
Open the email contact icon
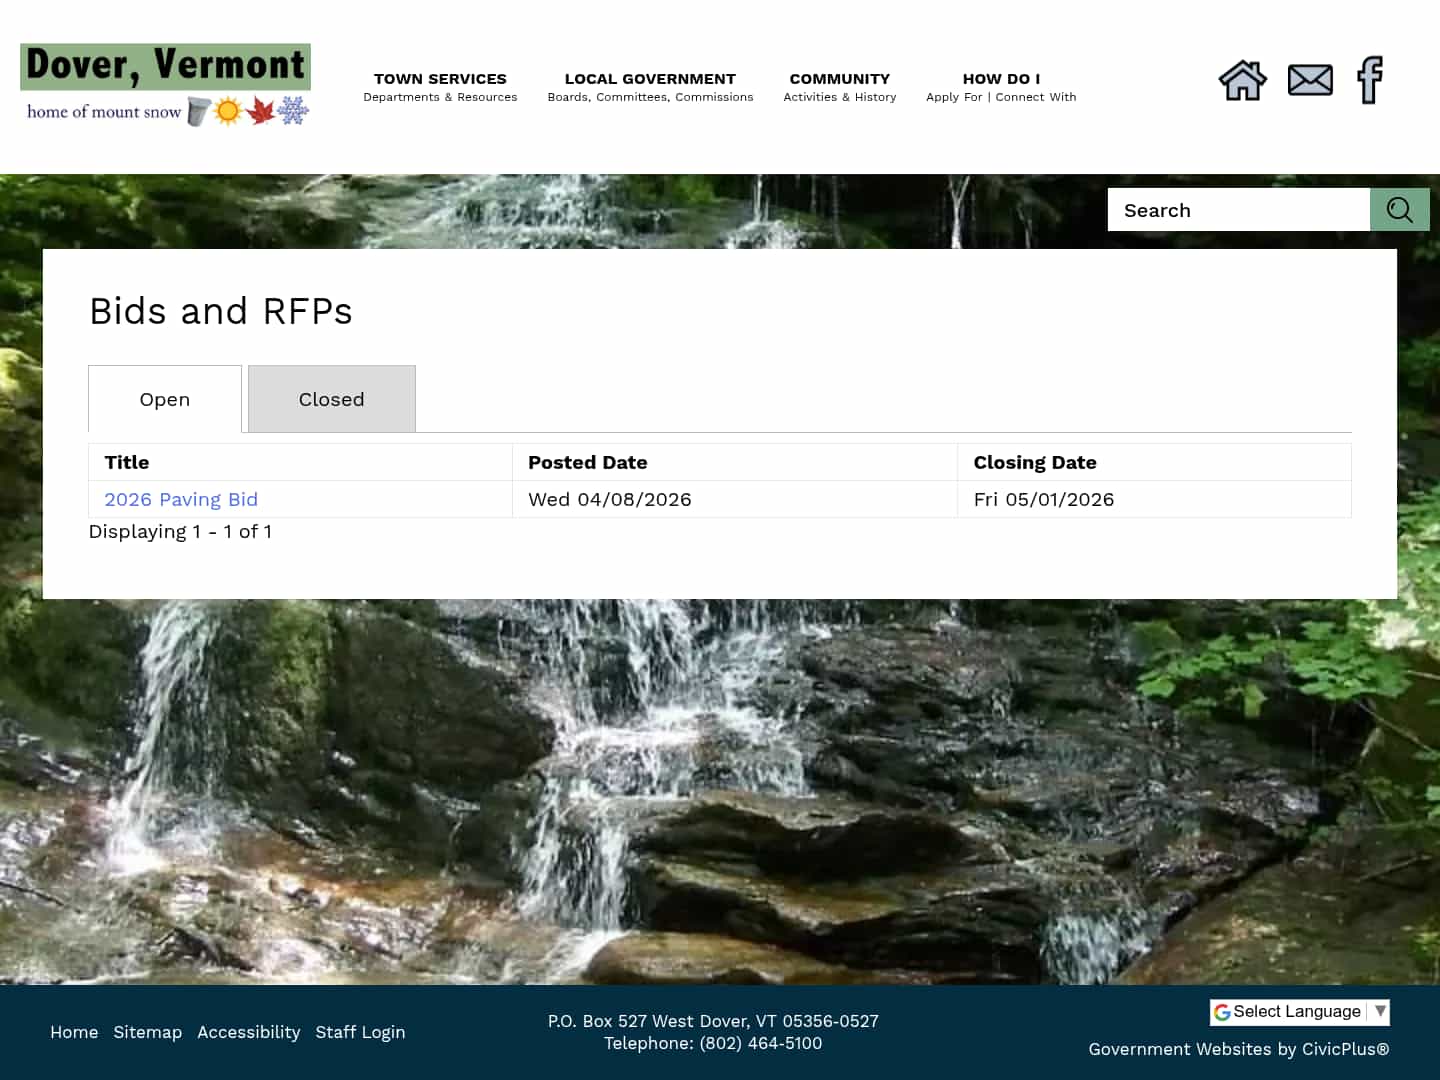pos(1310,80)
